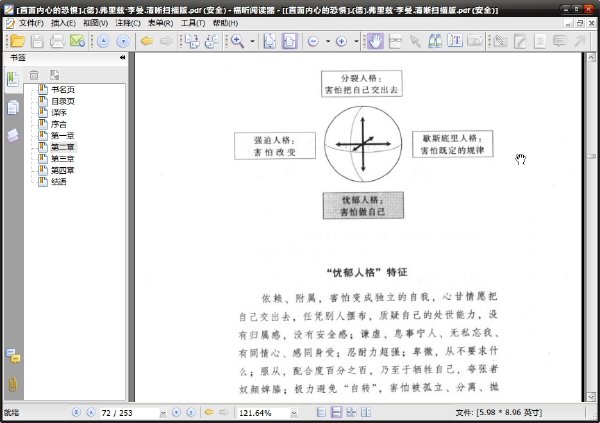
Task: Click the Email envelope toolbar icon
Action: pos(77,41)
